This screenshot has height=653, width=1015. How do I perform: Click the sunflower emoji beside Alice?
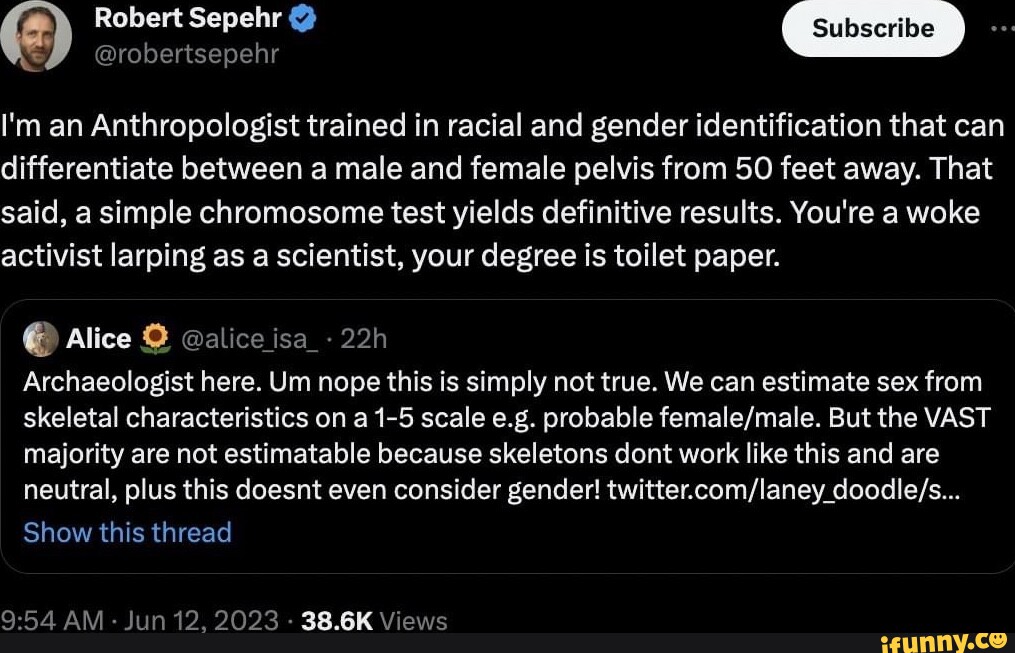(x=154, y=340)
